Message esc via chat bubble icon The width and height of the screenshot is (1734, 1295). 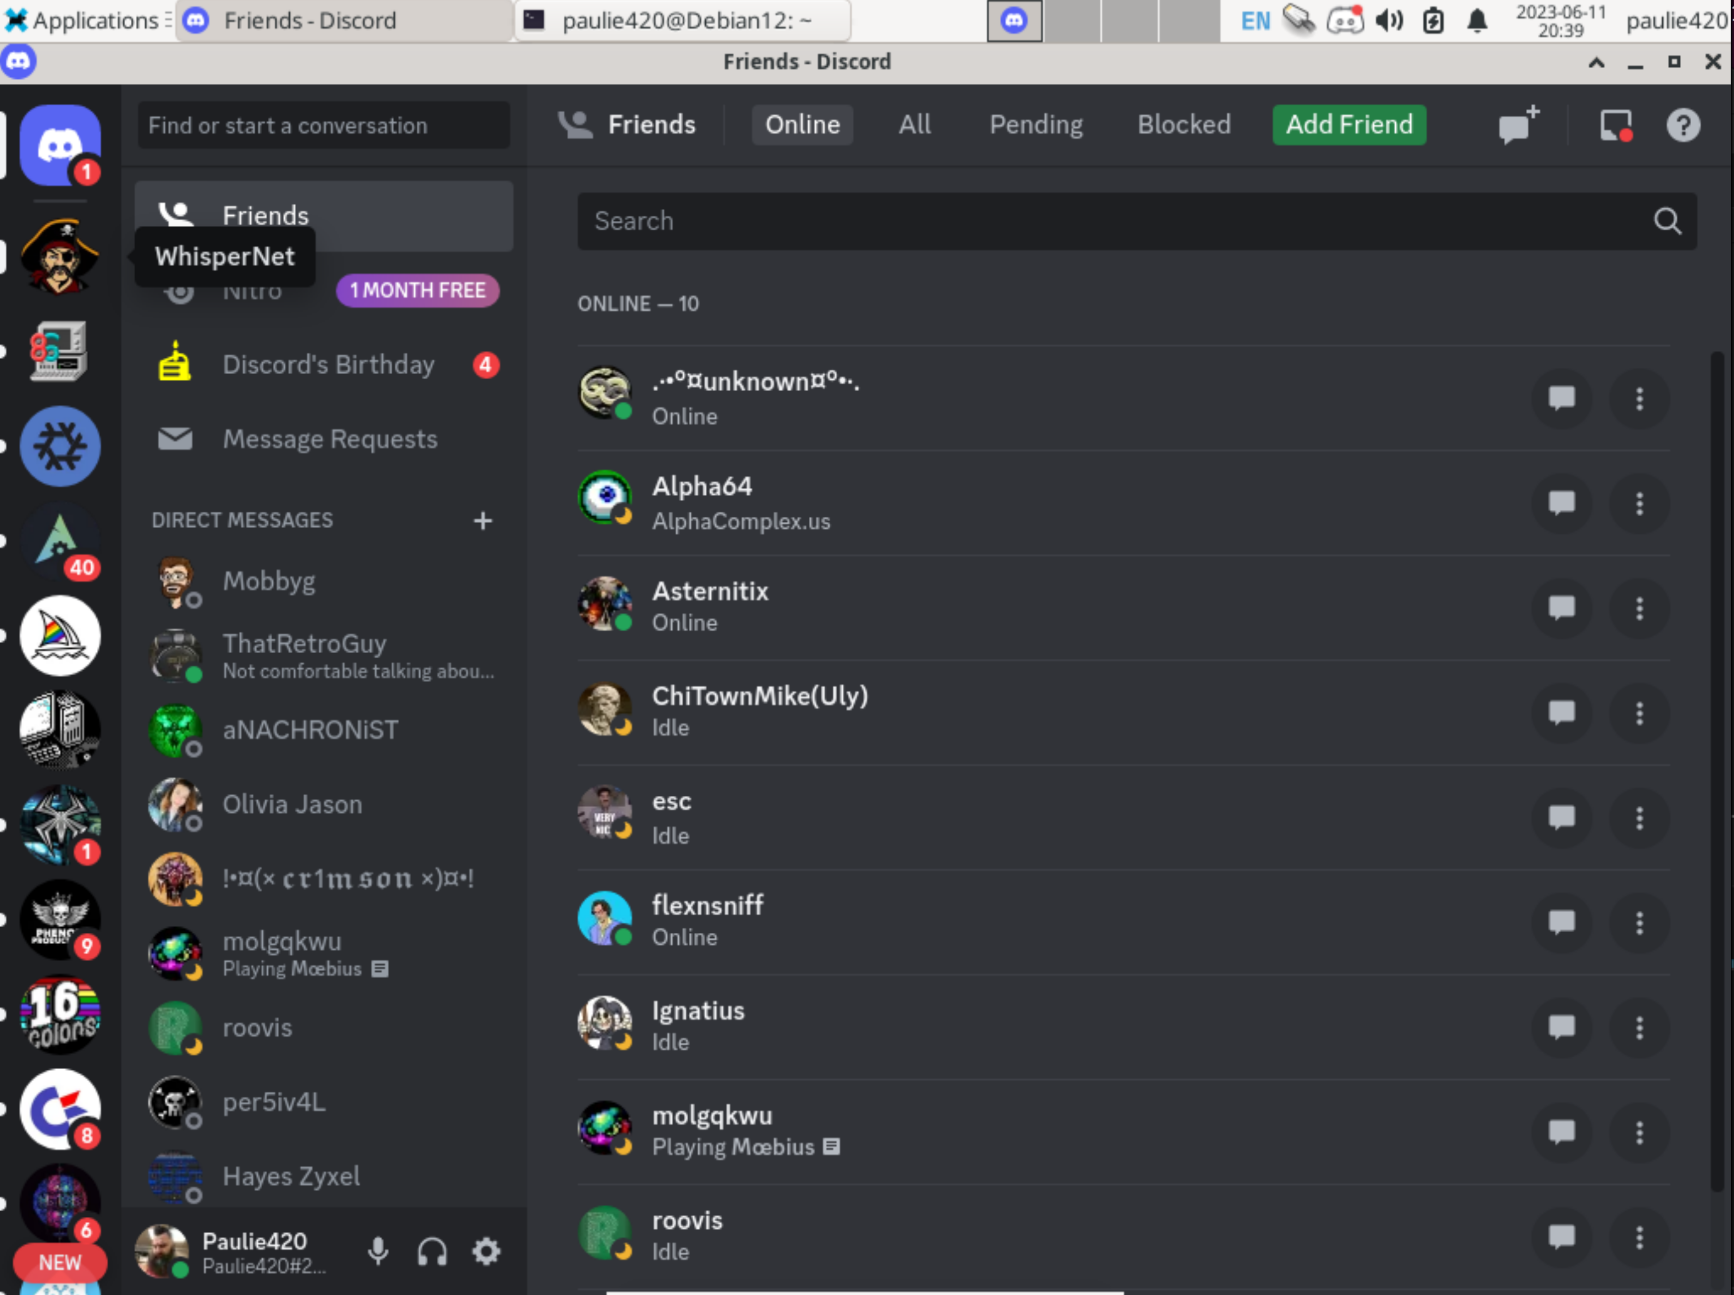coord(1562,818)
